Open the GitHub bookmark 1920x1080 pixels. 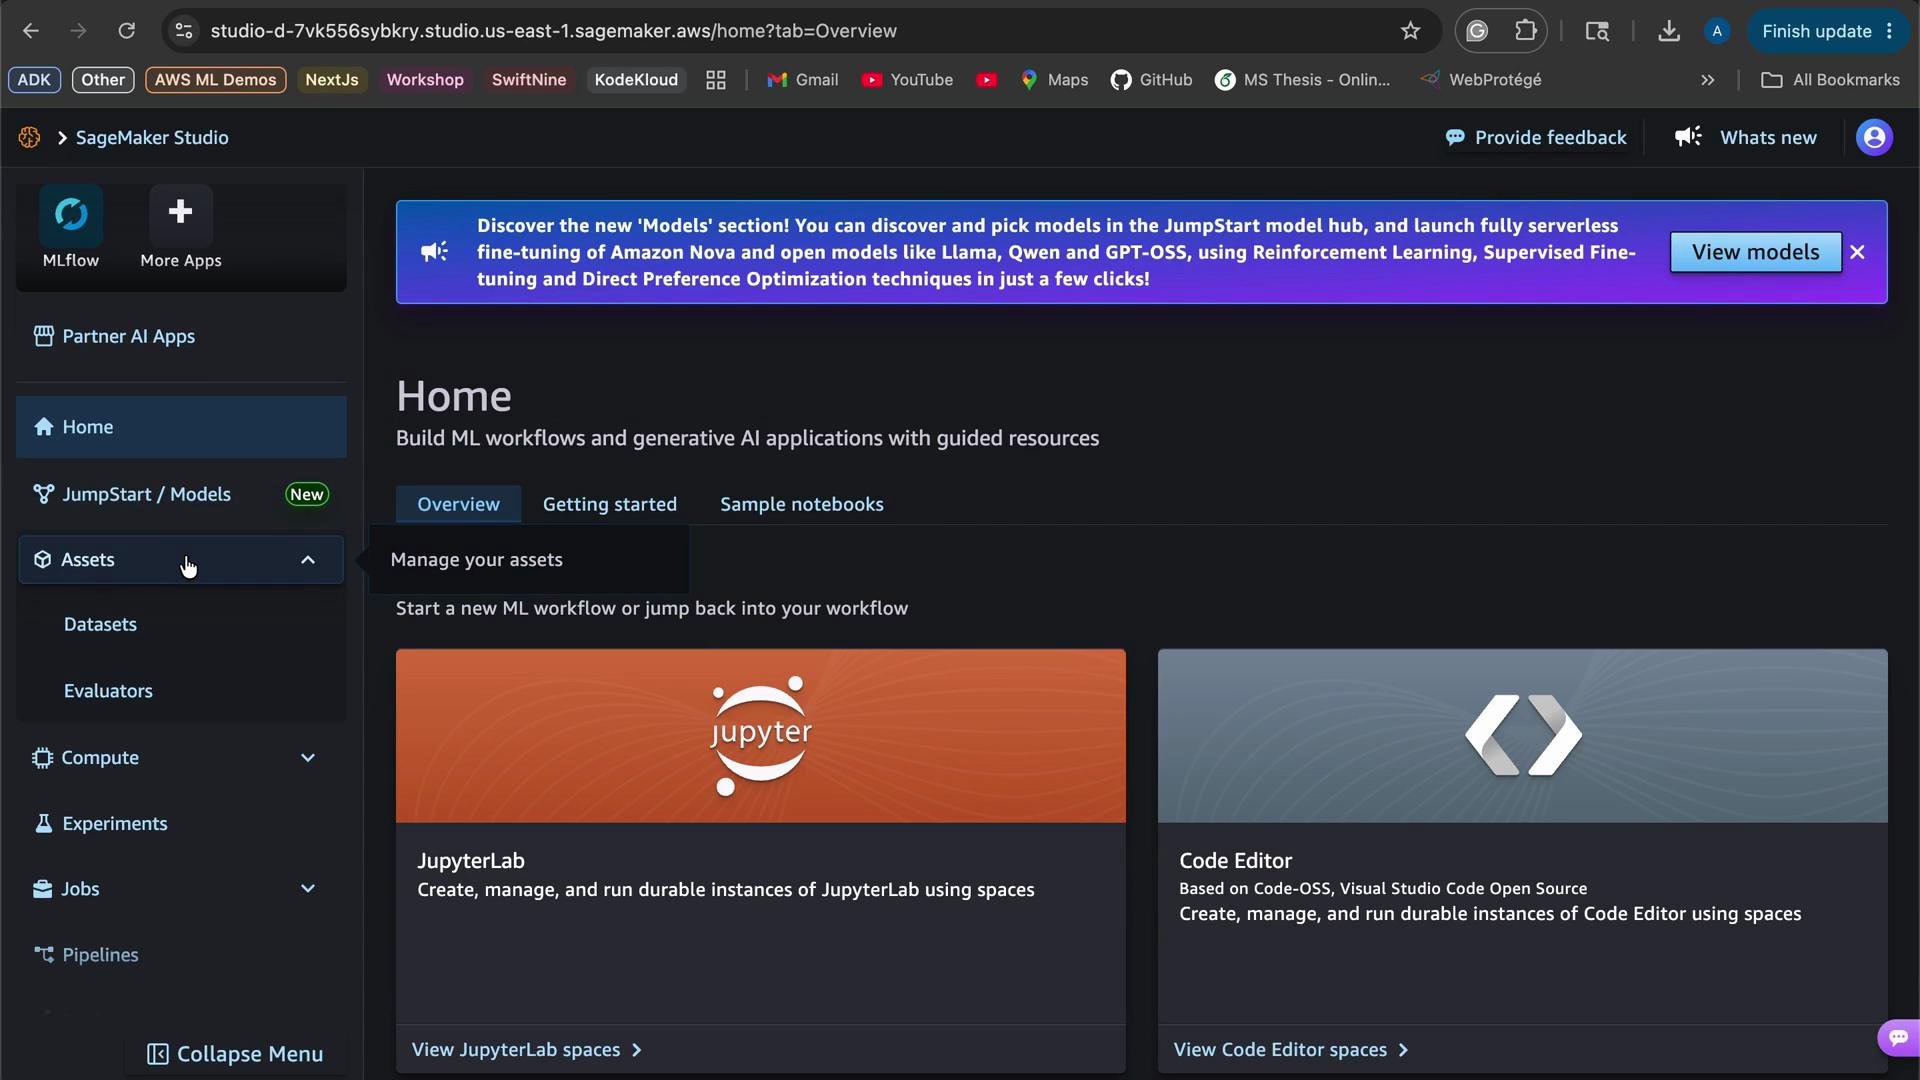pyautogui.click(x=1151, y=80)
